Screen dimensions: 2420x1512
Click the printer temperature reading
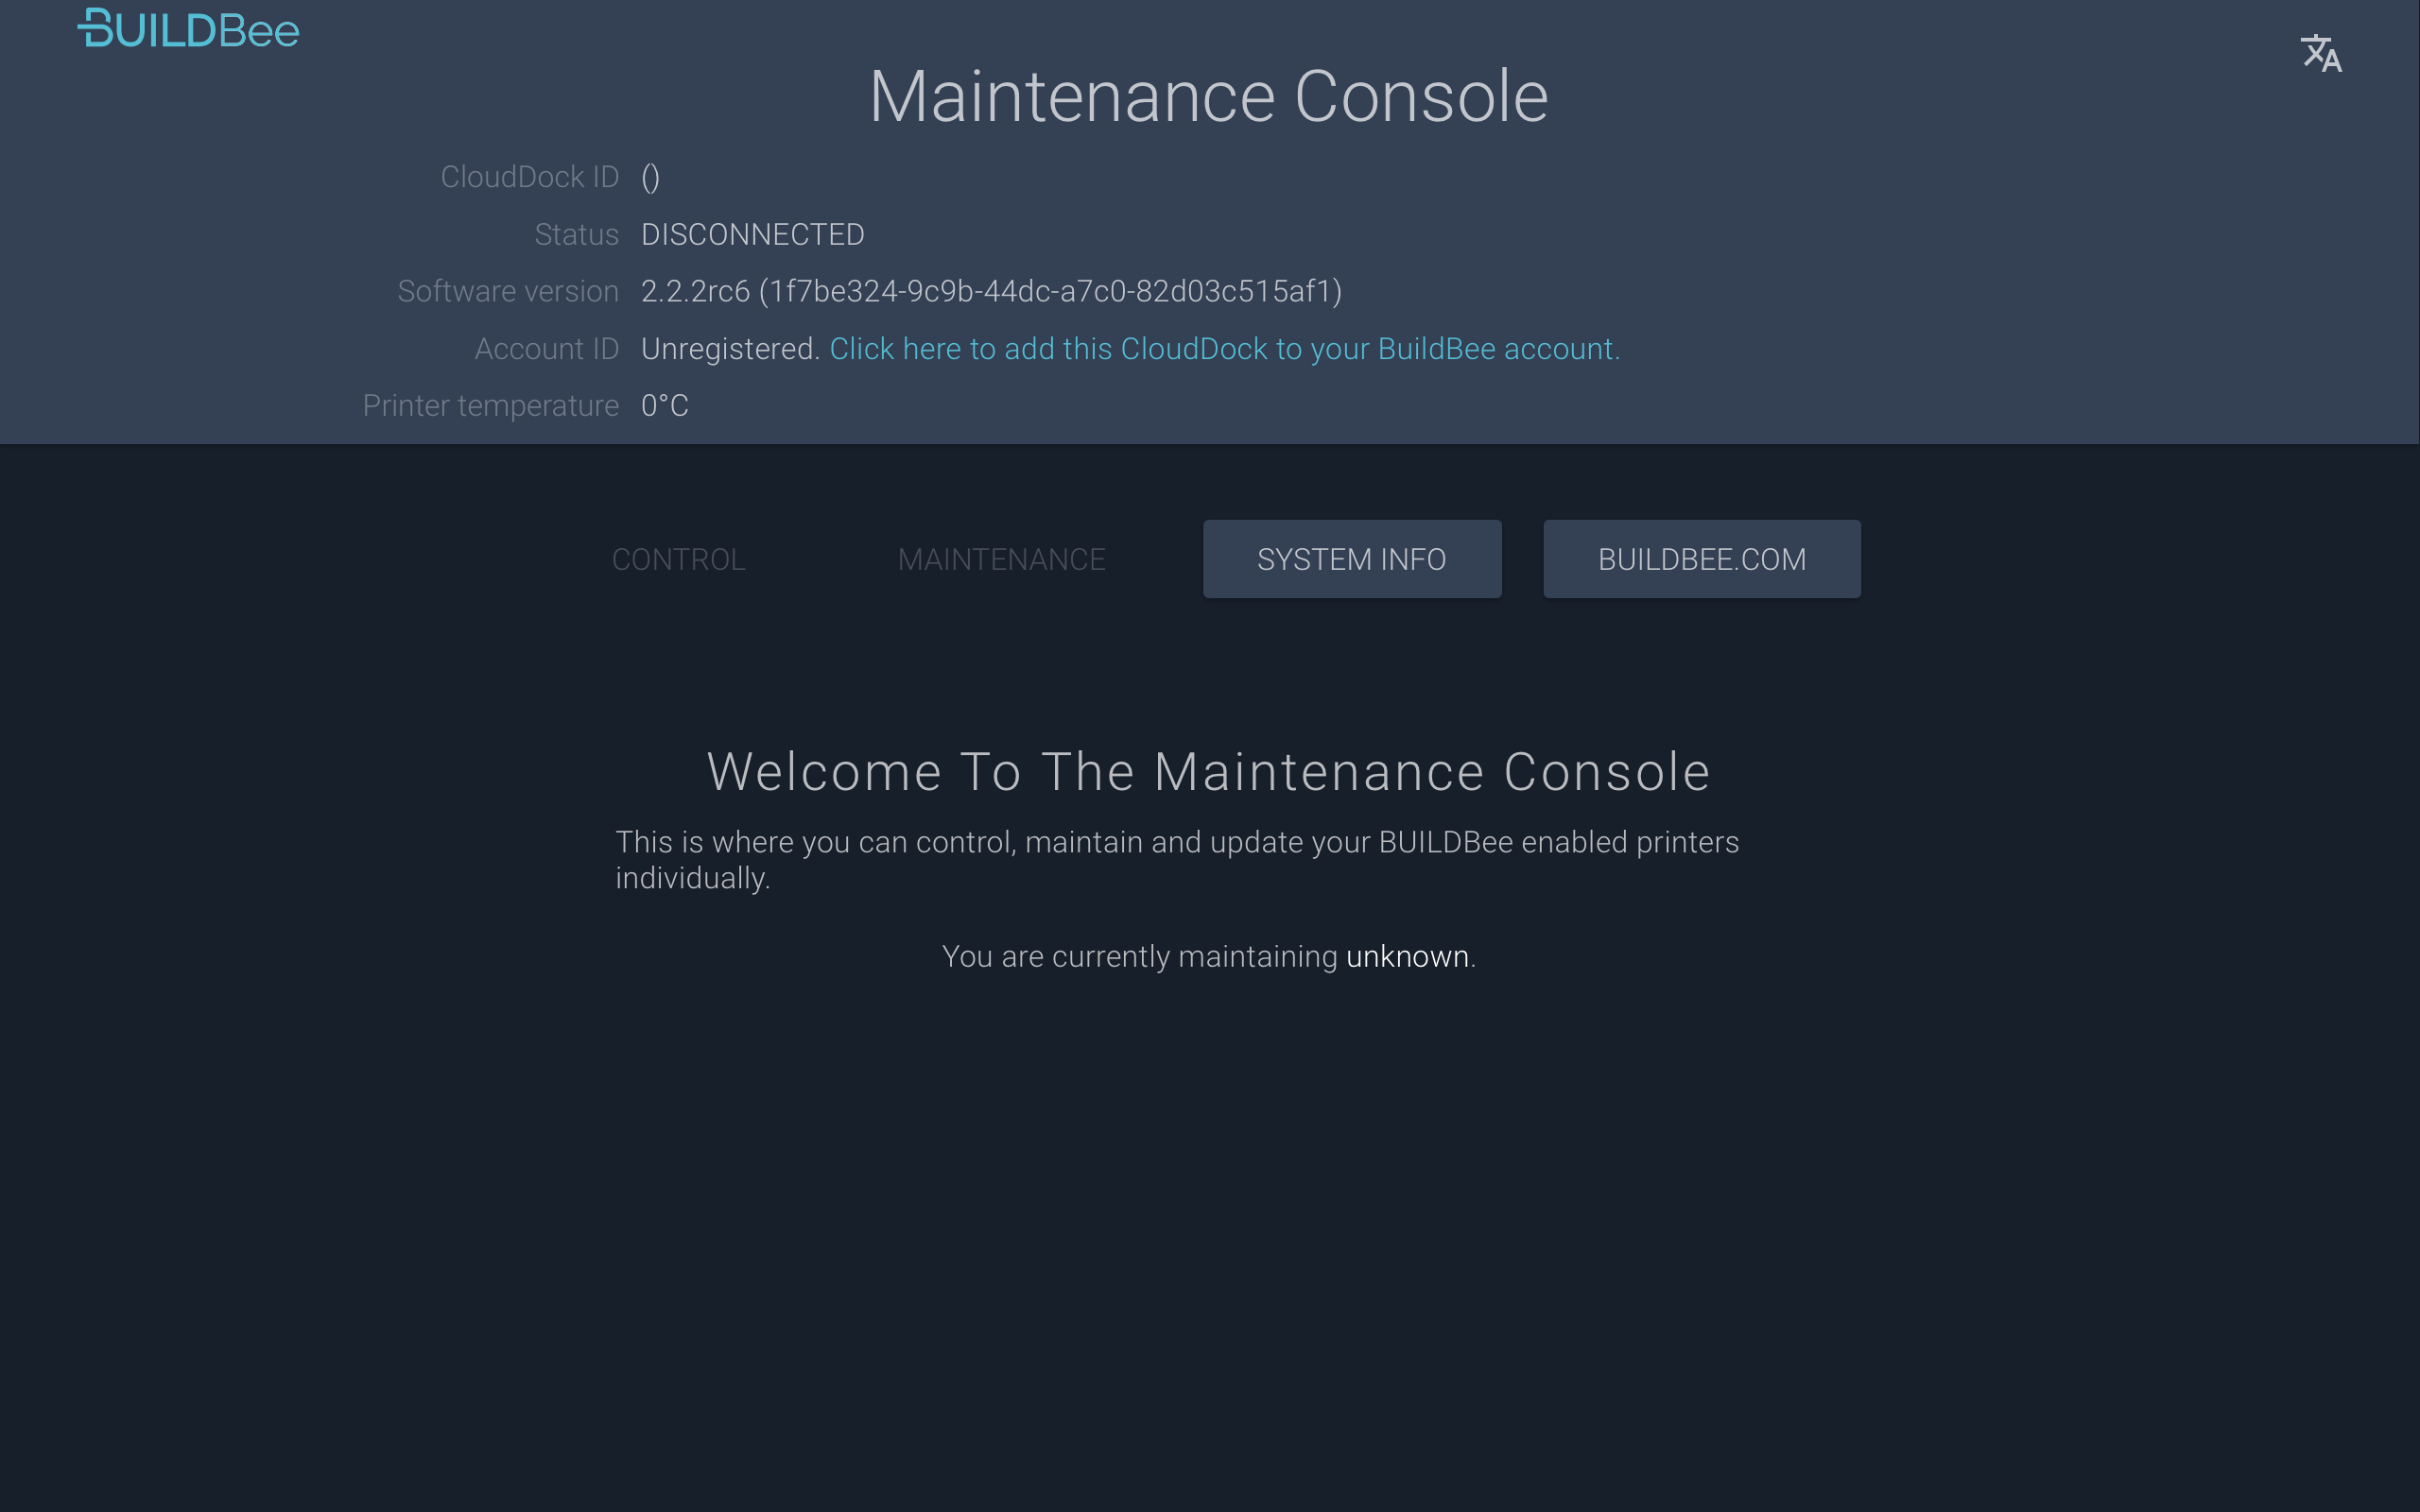tap(664, 405)
